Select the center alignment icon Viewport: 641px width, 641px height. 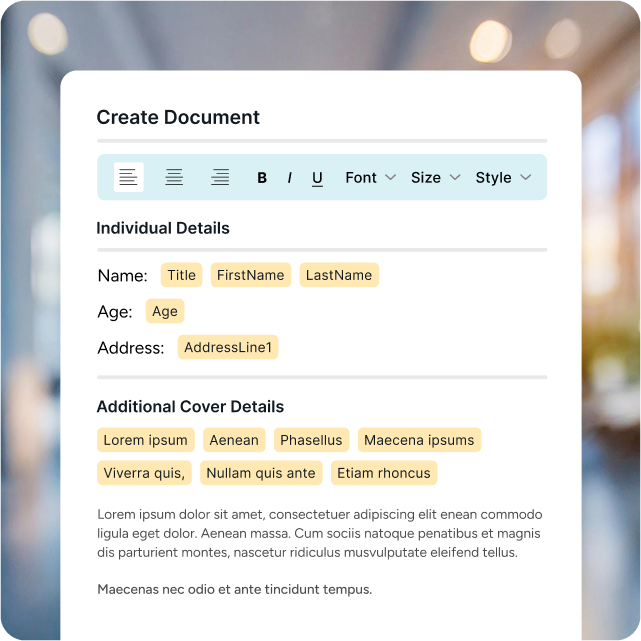coord(174,177)
